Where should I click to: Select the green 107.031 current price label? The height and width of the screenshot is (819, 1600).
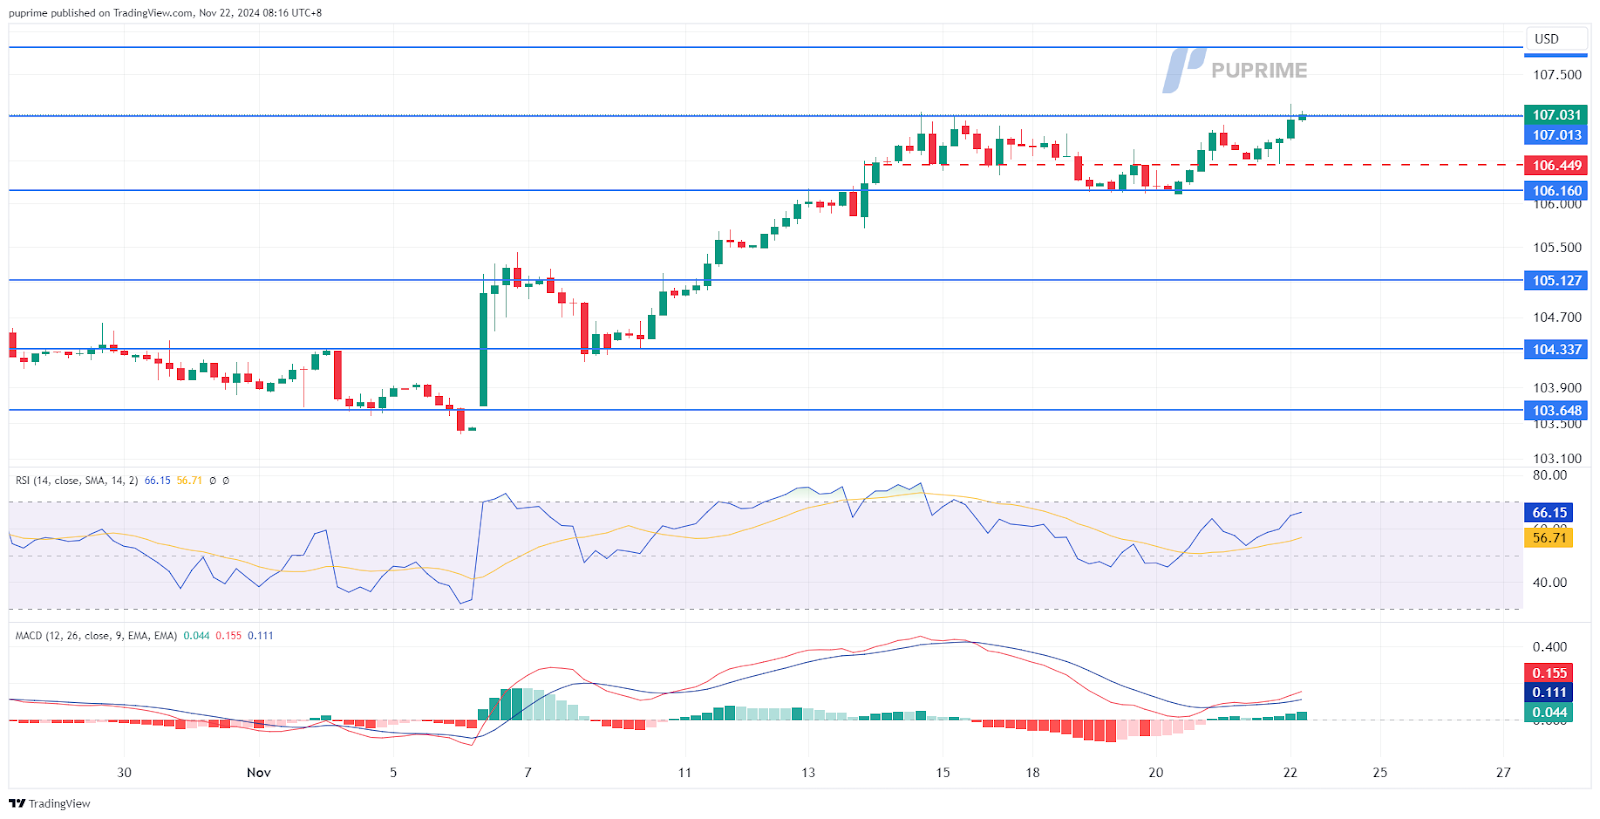coord(1556,115)
